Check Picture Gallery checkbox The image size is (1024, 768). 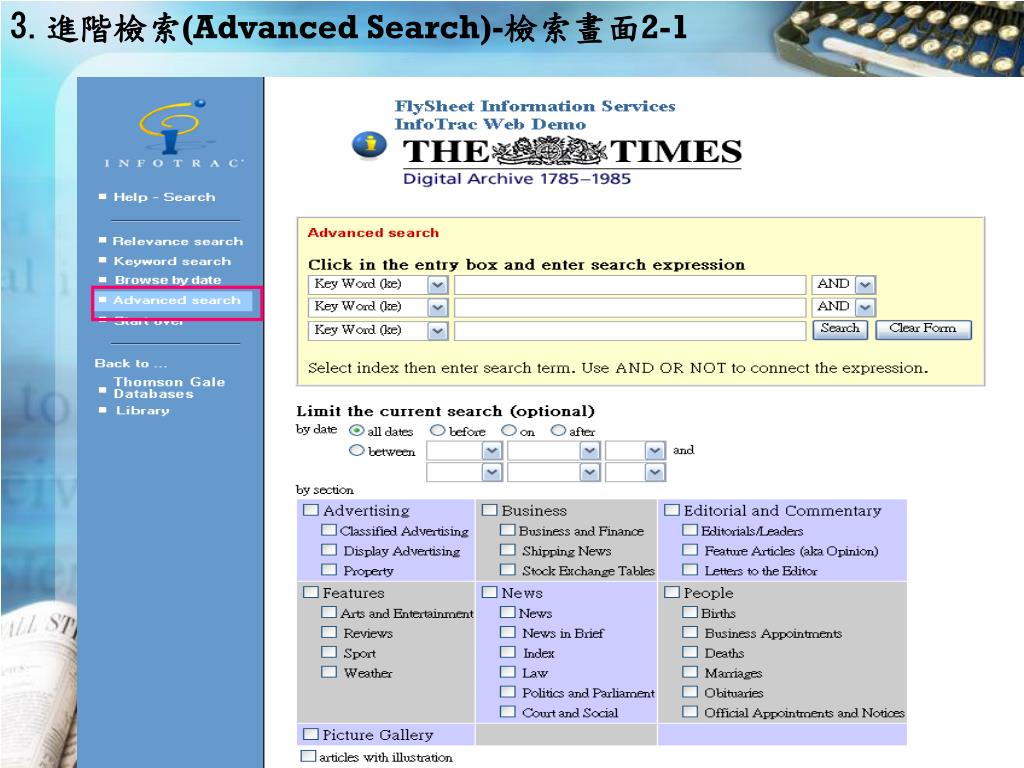click(x=311, y=734)
